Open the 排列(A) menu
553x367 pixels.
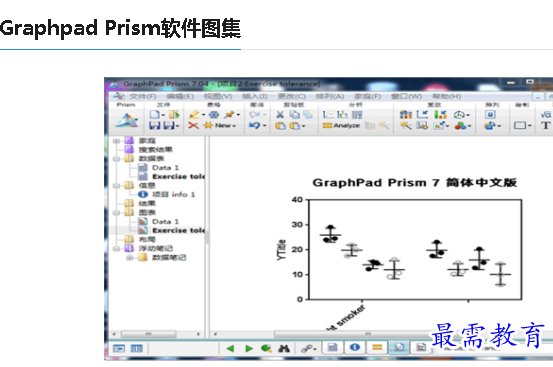329,96
